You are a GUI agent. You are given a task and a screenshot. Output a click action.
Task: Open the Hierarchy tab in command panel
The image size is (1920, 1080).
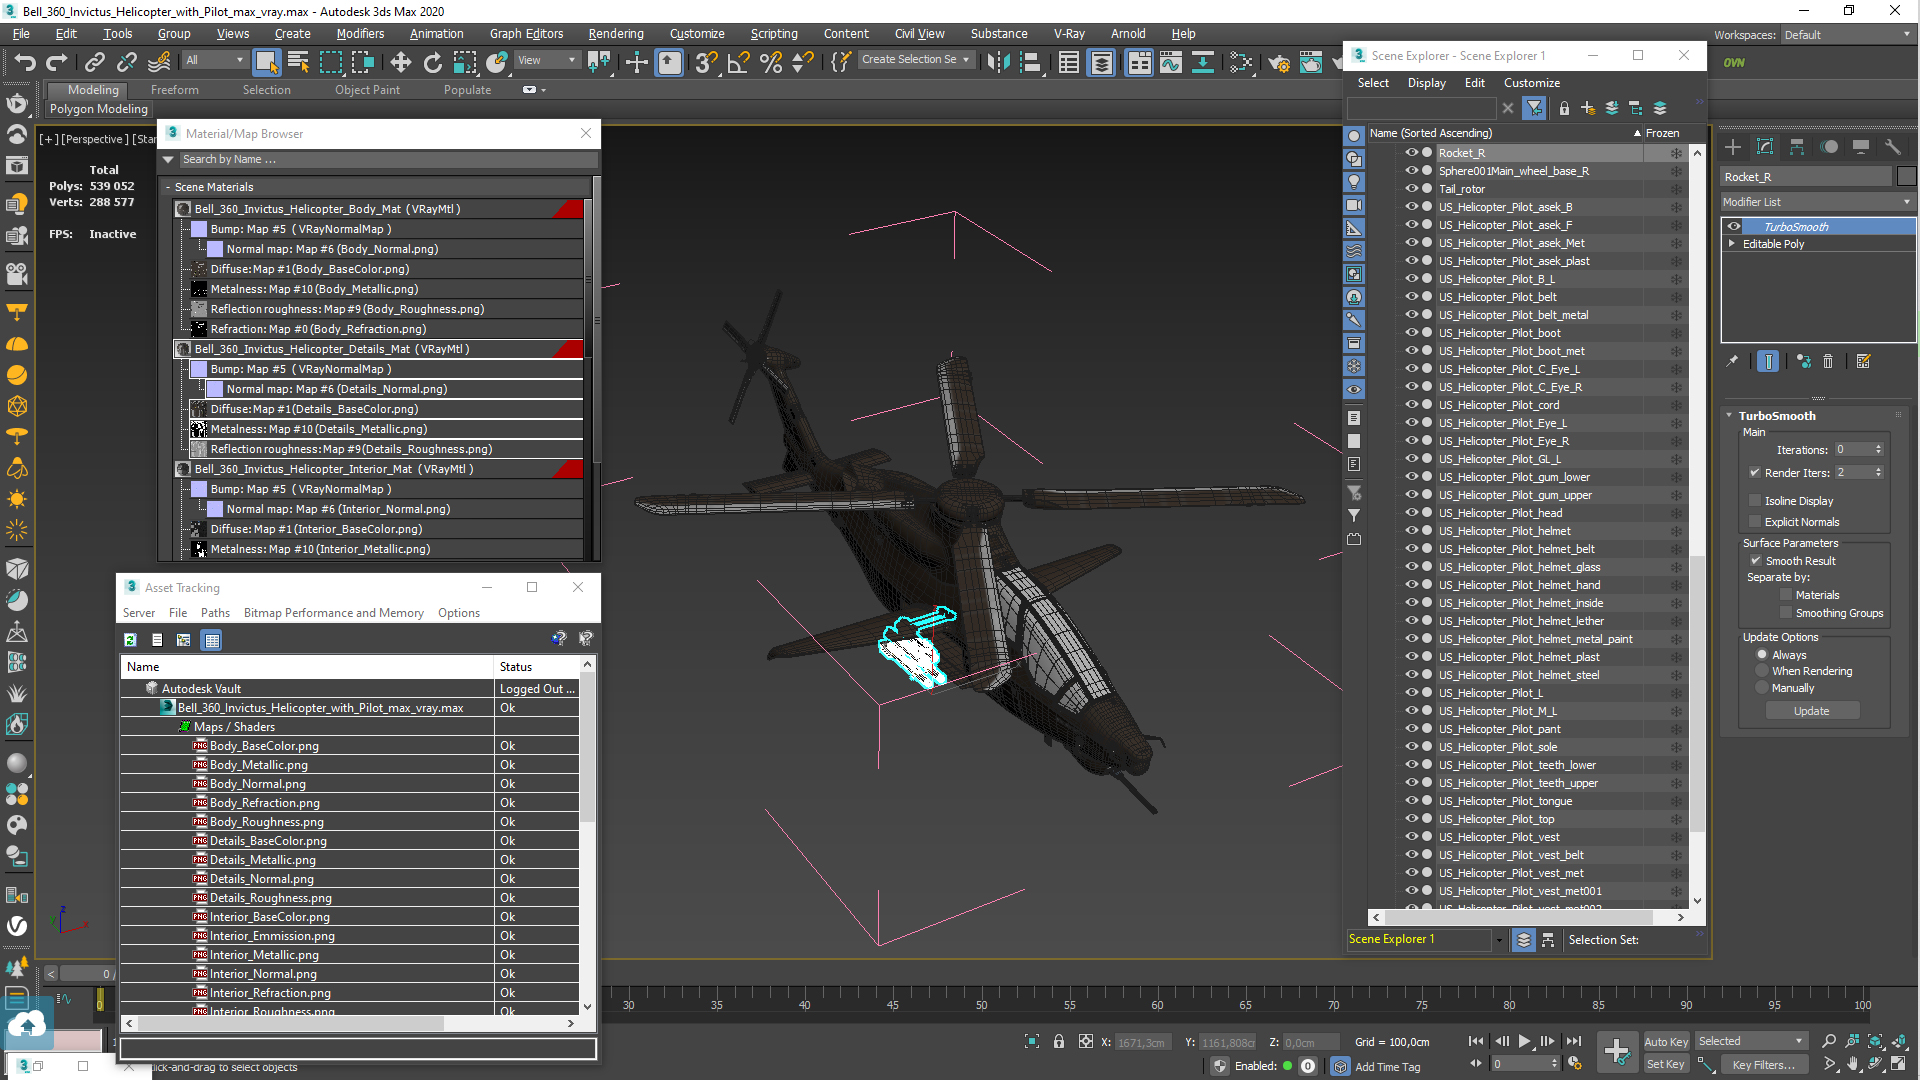click(1797, 147)
